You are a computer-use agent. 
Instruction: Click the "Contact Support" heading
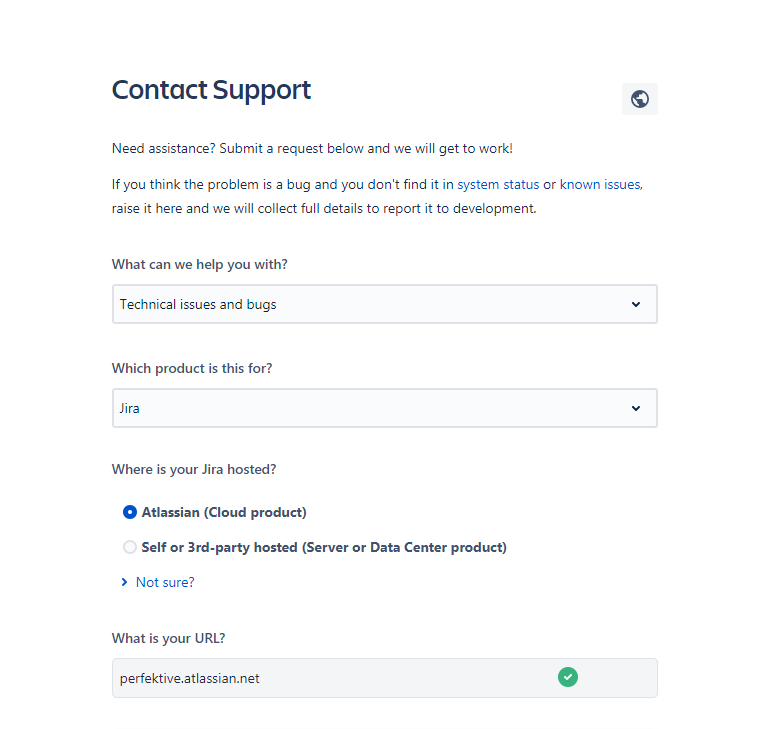tap(211, 90)
